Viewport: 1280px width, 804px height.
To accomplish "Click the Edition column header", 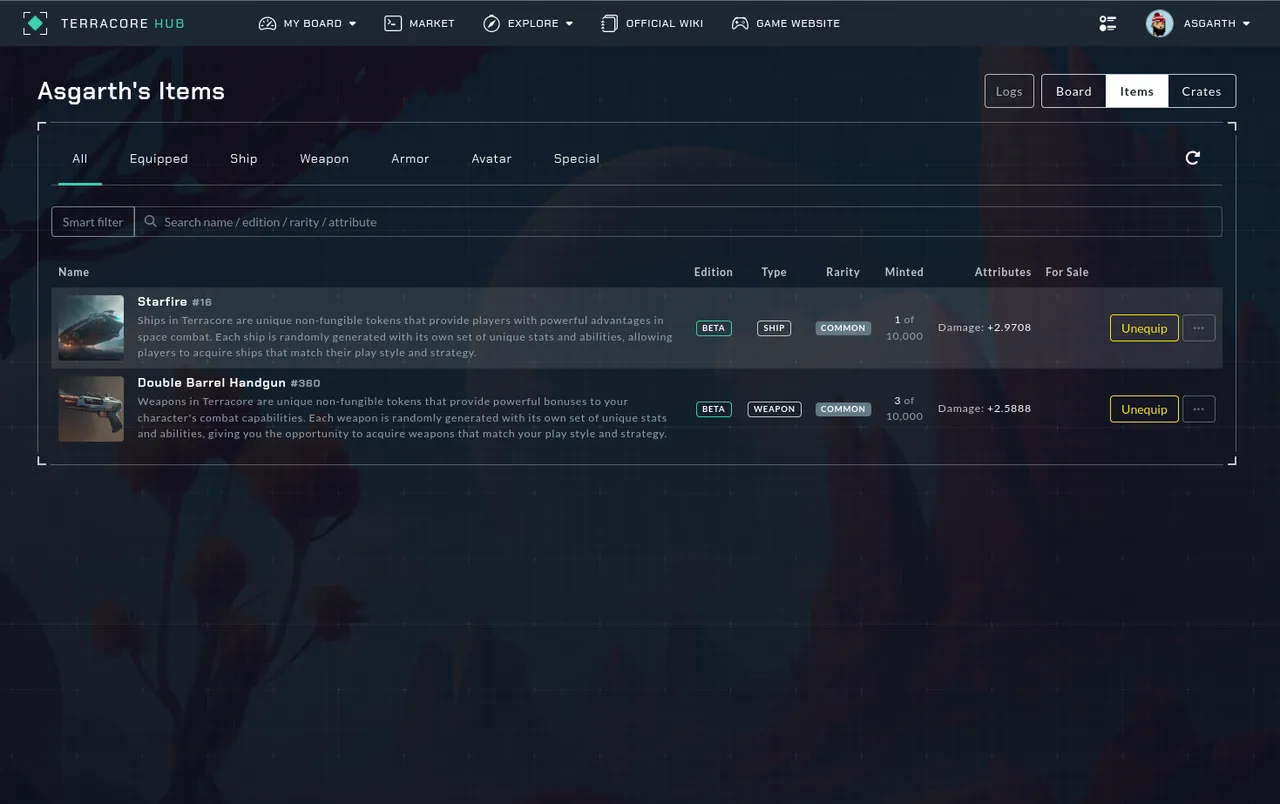I will coord(713,272).
